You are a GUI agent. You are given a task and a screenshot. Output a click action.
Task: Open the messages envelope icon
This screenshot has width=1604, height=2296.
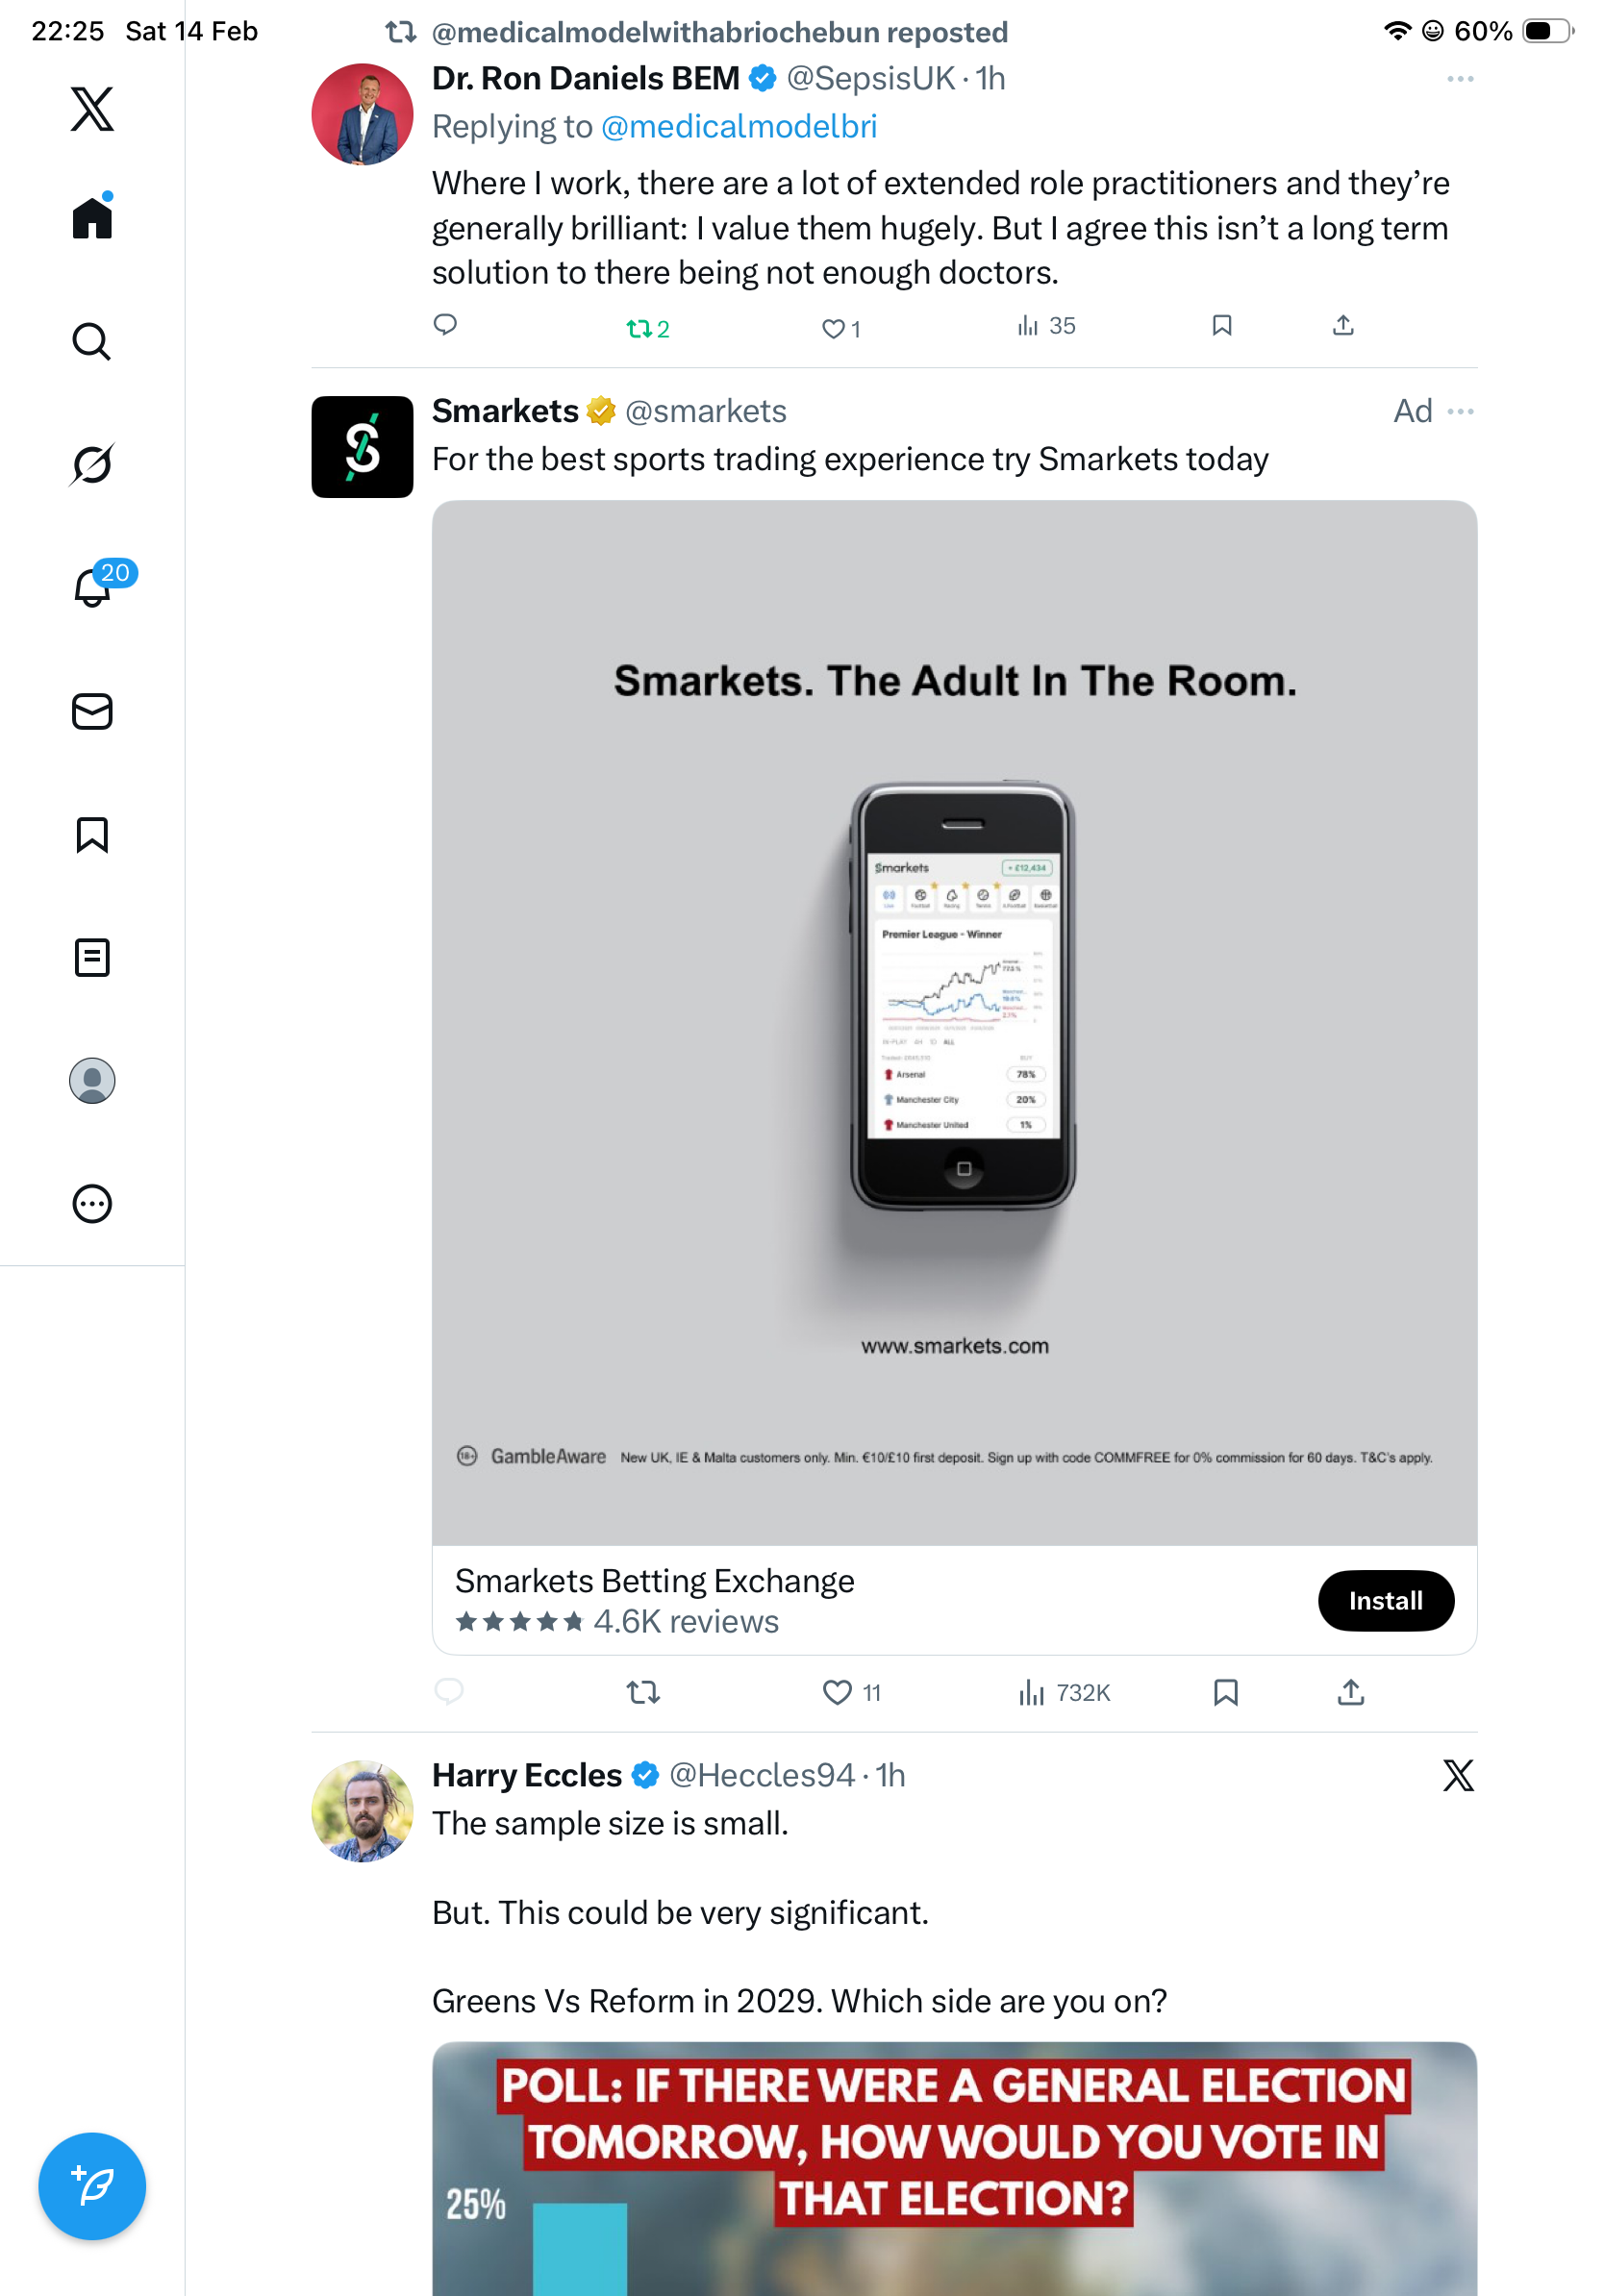[92, 711]
